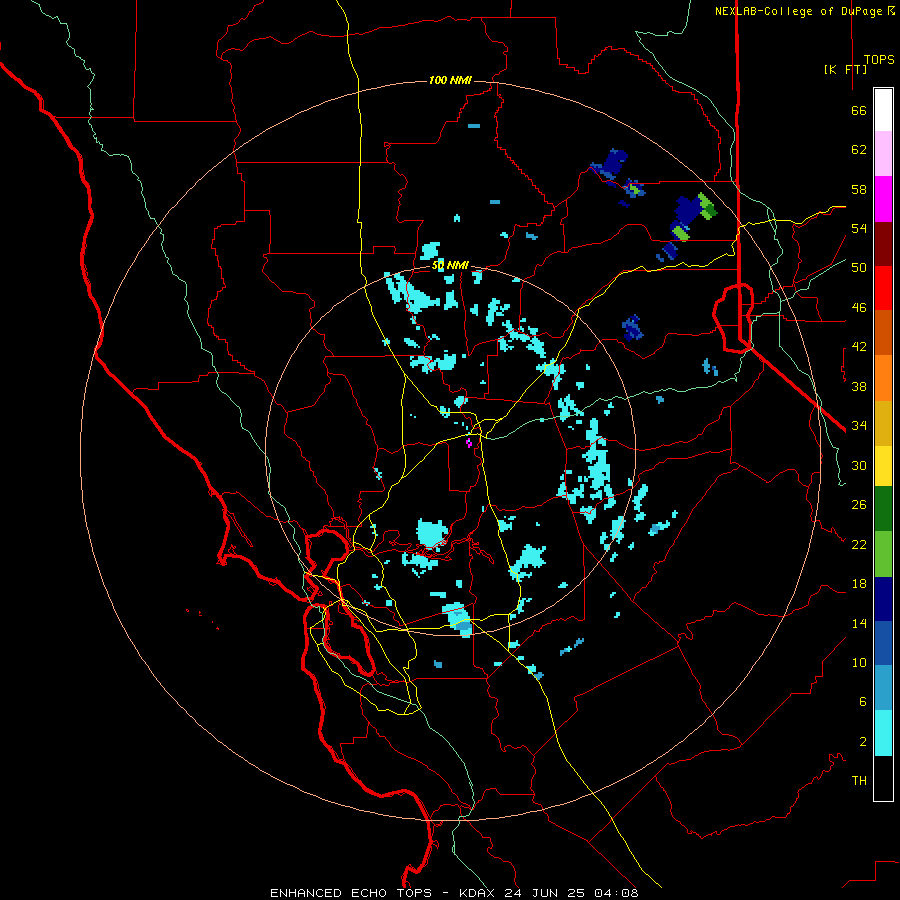Click the light green swatch in the legend
The width and height of the screenshot is (900, 900).
(x=883, y=554)
